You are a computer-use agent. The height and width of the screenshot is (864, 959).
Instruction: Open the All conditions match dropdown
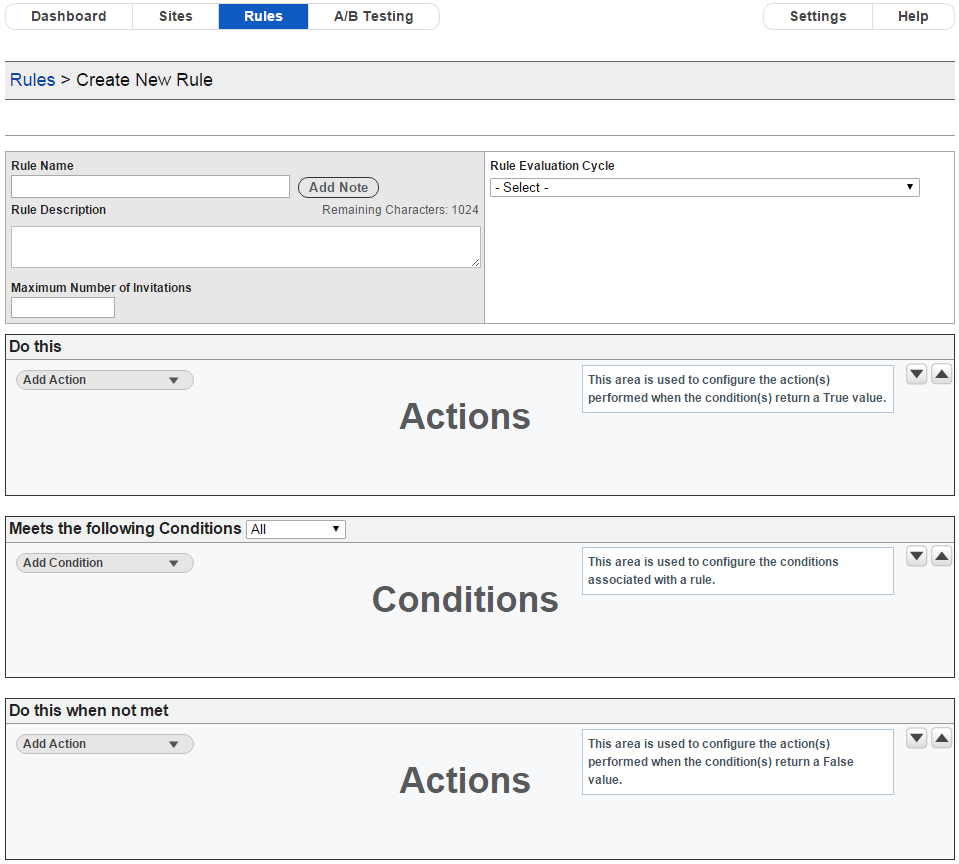coord(295,530)
